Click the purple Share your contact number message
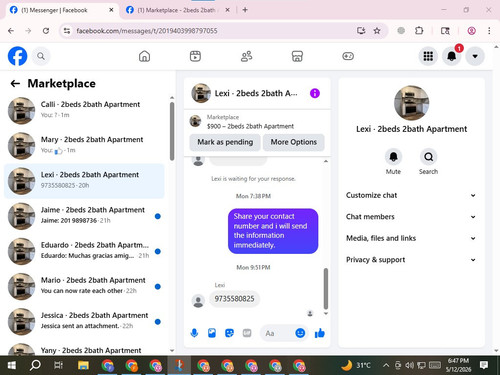Image resolution: width=500 pixels, height=375 pixels. (273, 231)
